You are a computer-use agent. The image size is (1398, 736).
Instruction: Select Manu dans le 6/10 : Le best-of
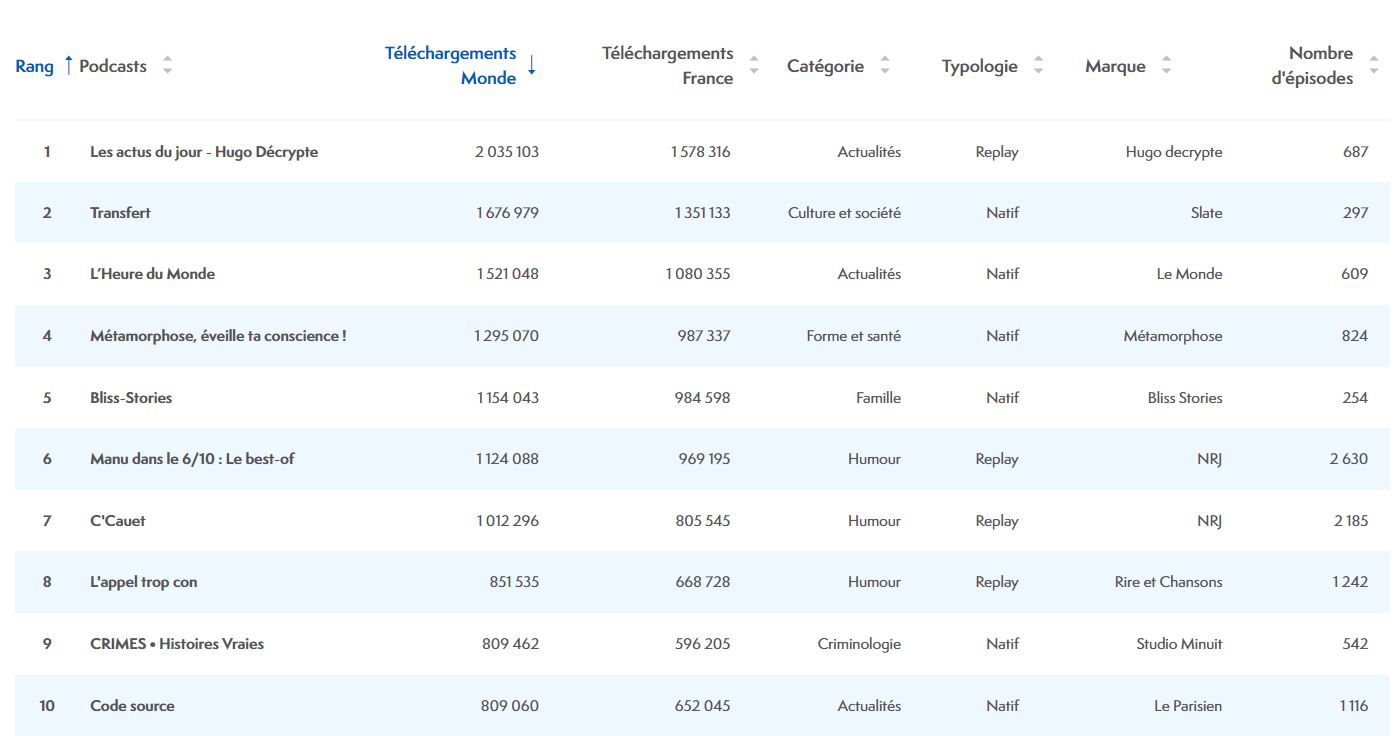192,459
